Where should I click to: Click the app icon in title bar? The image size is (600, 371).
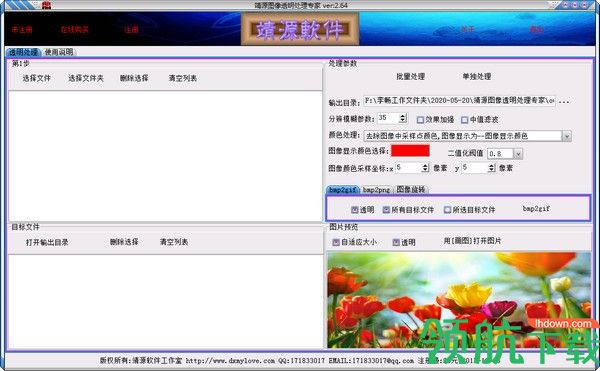46,5
